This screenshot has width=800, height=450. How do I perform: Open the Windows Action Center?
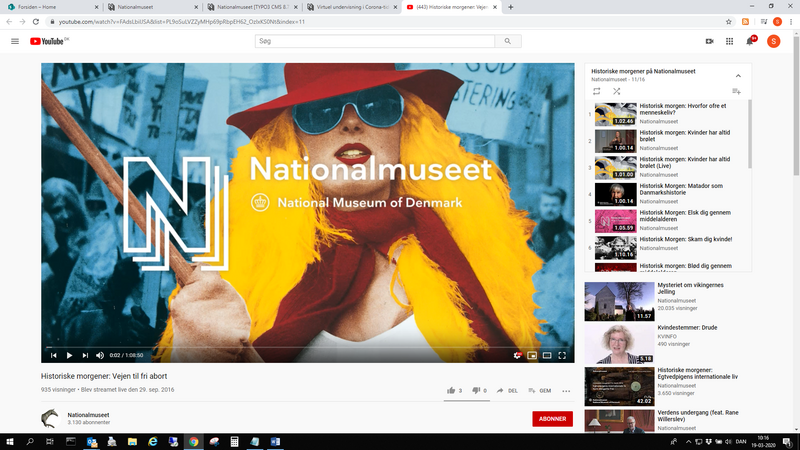tap(787, 442)
